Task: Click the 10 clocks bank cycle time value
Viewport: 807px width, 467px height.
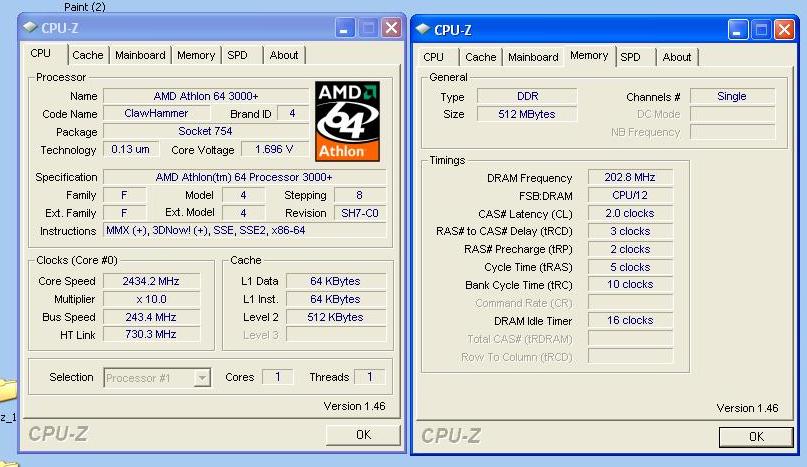Action: coord(630,284)
